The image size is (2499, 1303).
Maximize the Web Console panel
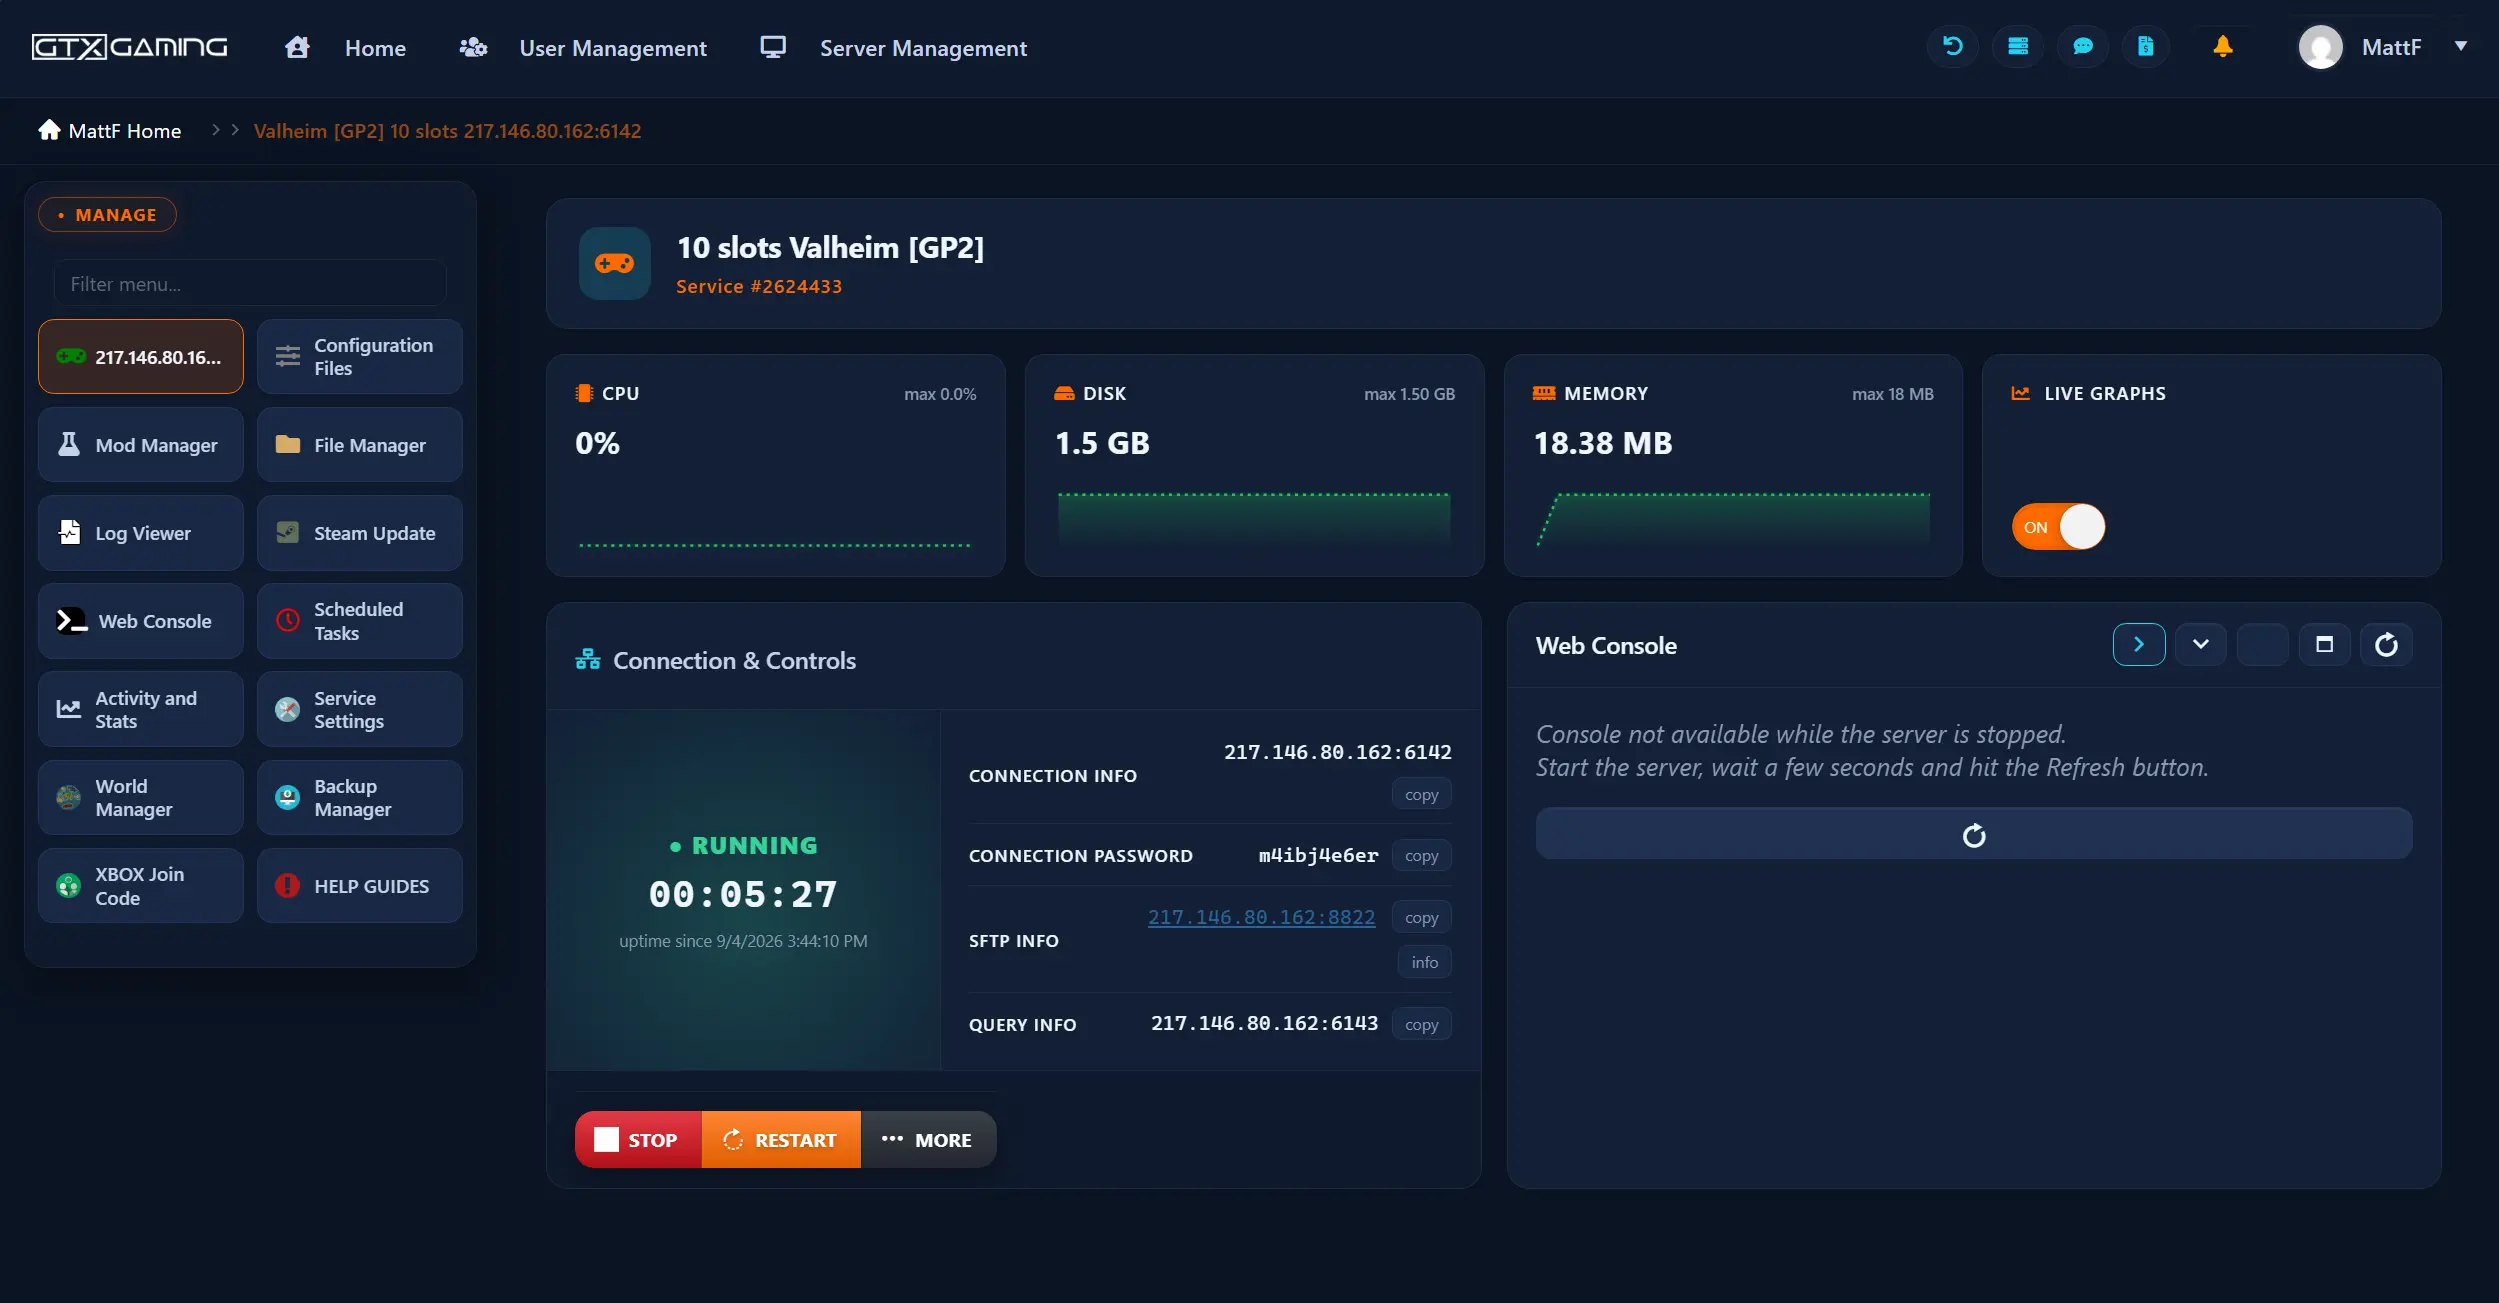[x=2324, y=645]
